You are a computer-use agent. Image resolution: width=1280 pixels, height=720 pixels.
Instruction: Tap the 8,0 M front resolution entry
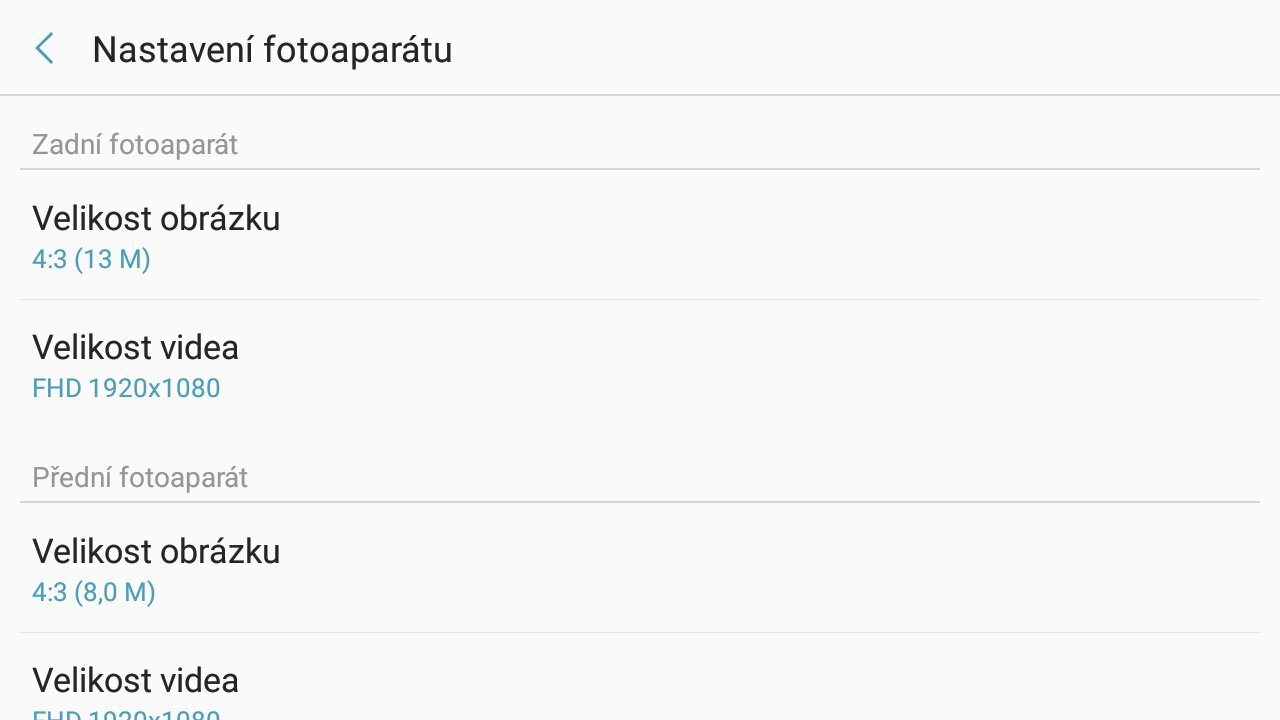tap(94, 592)
